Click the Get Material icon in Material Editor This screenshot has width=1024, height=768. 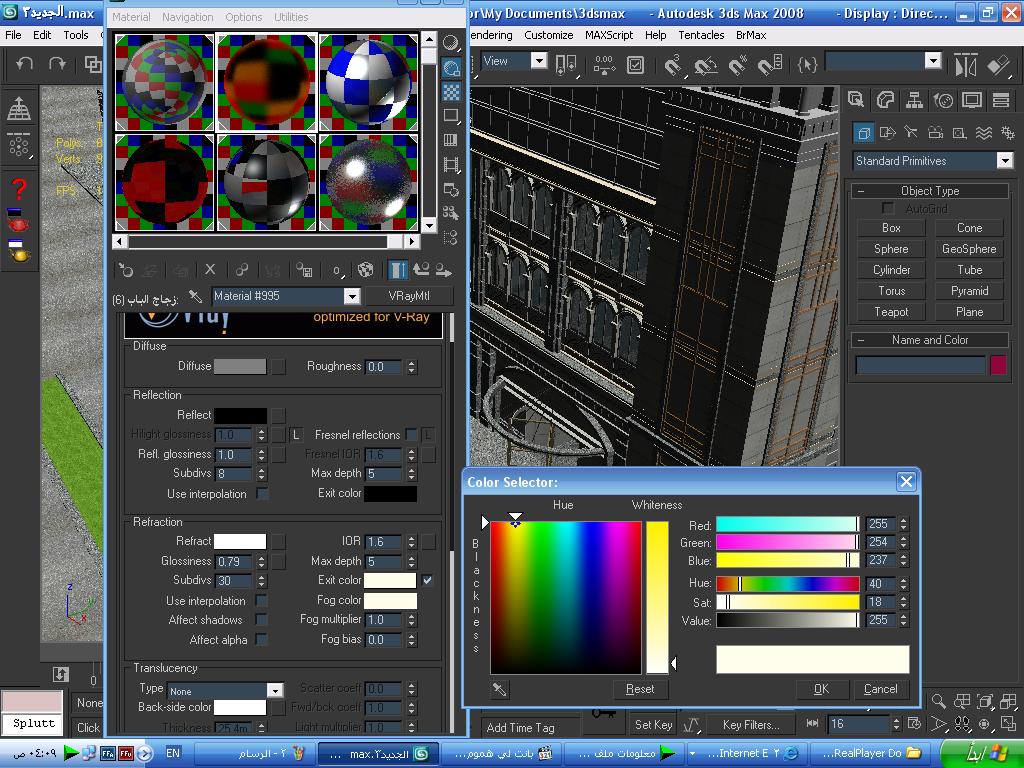[x=125, y=270]
